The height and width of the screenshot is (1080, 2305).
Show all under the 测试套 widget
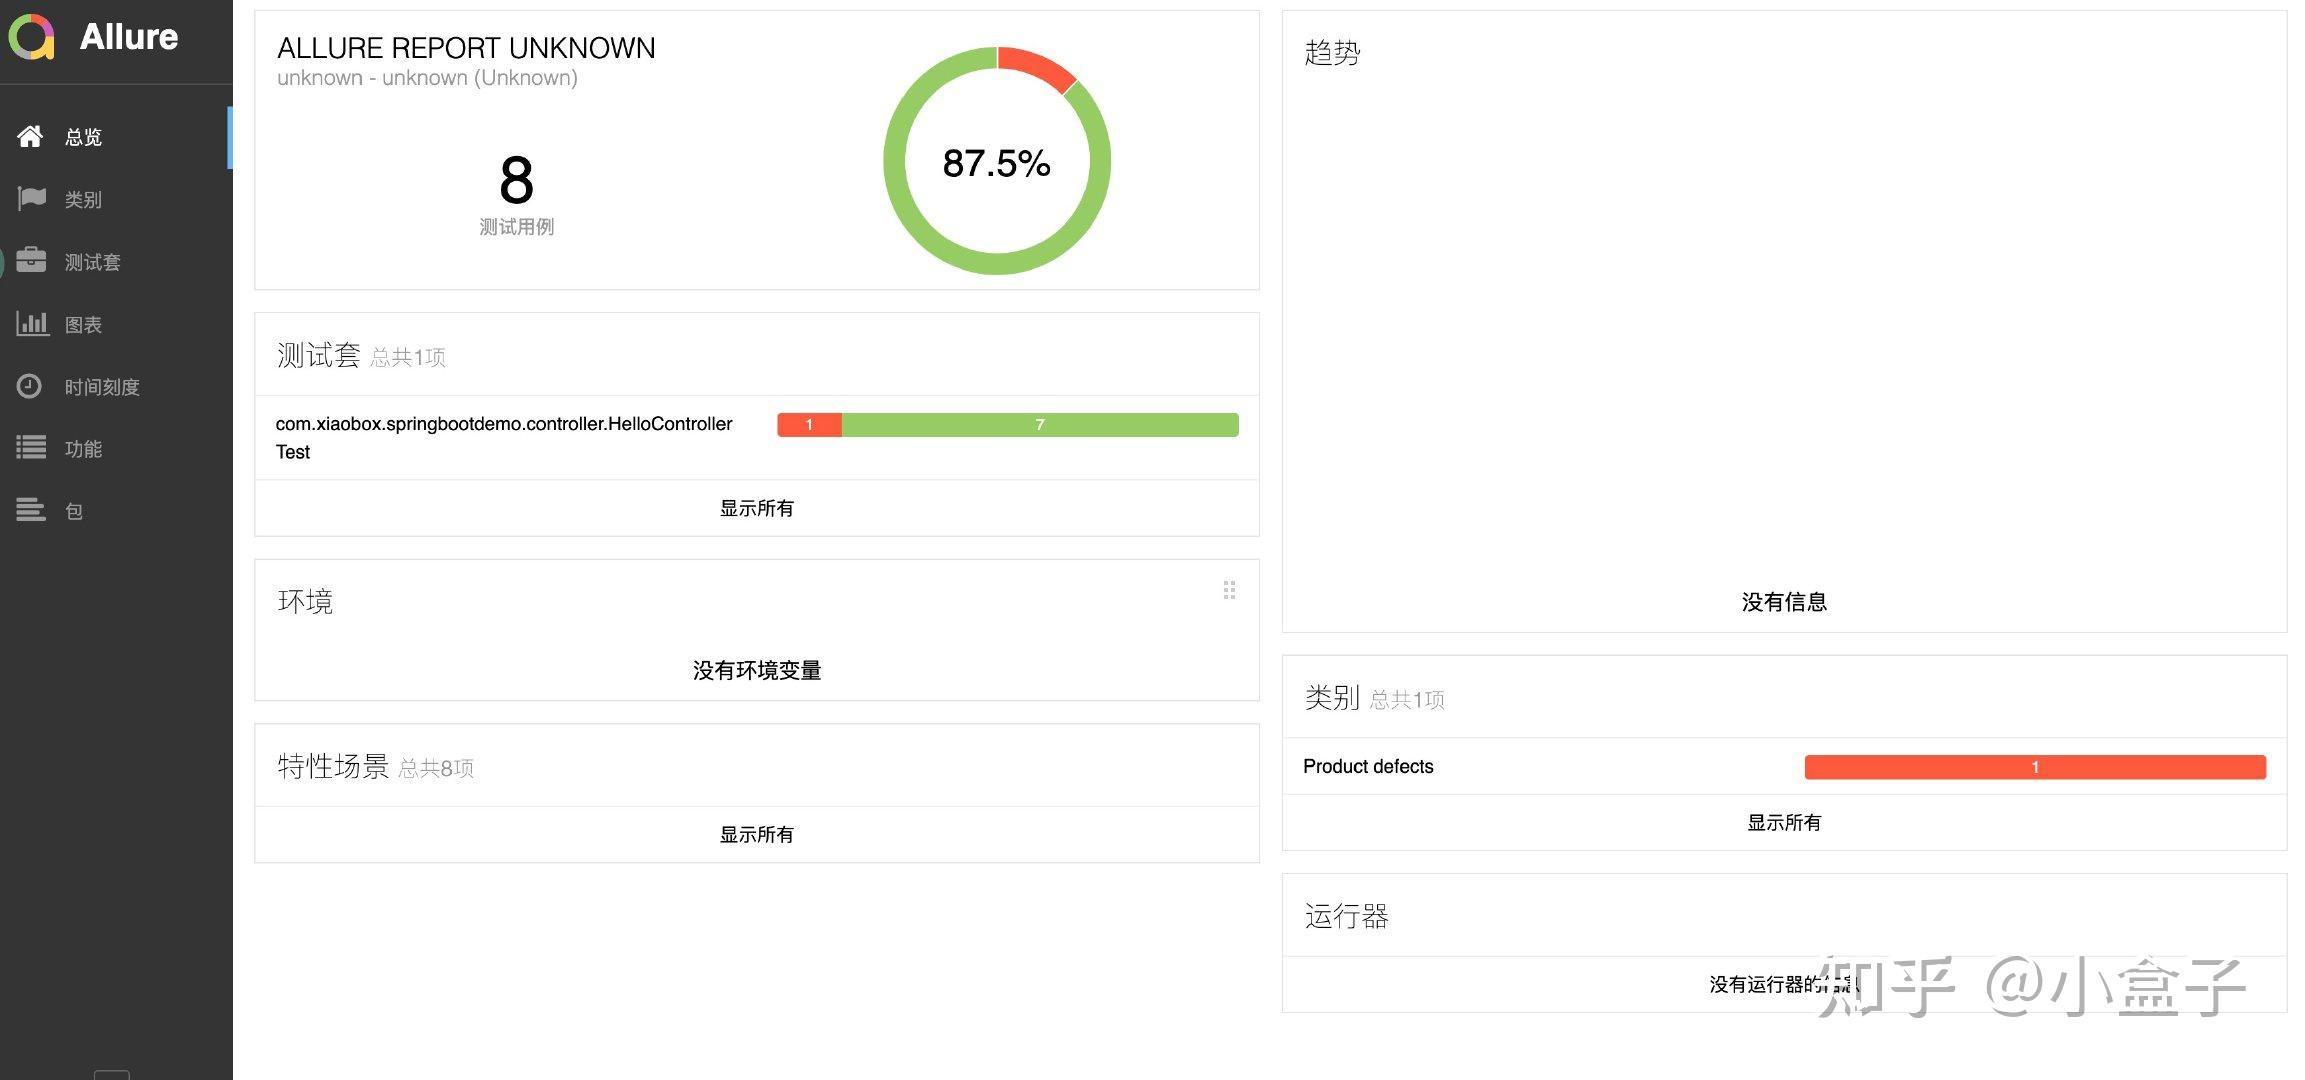[x=756, y=508]
